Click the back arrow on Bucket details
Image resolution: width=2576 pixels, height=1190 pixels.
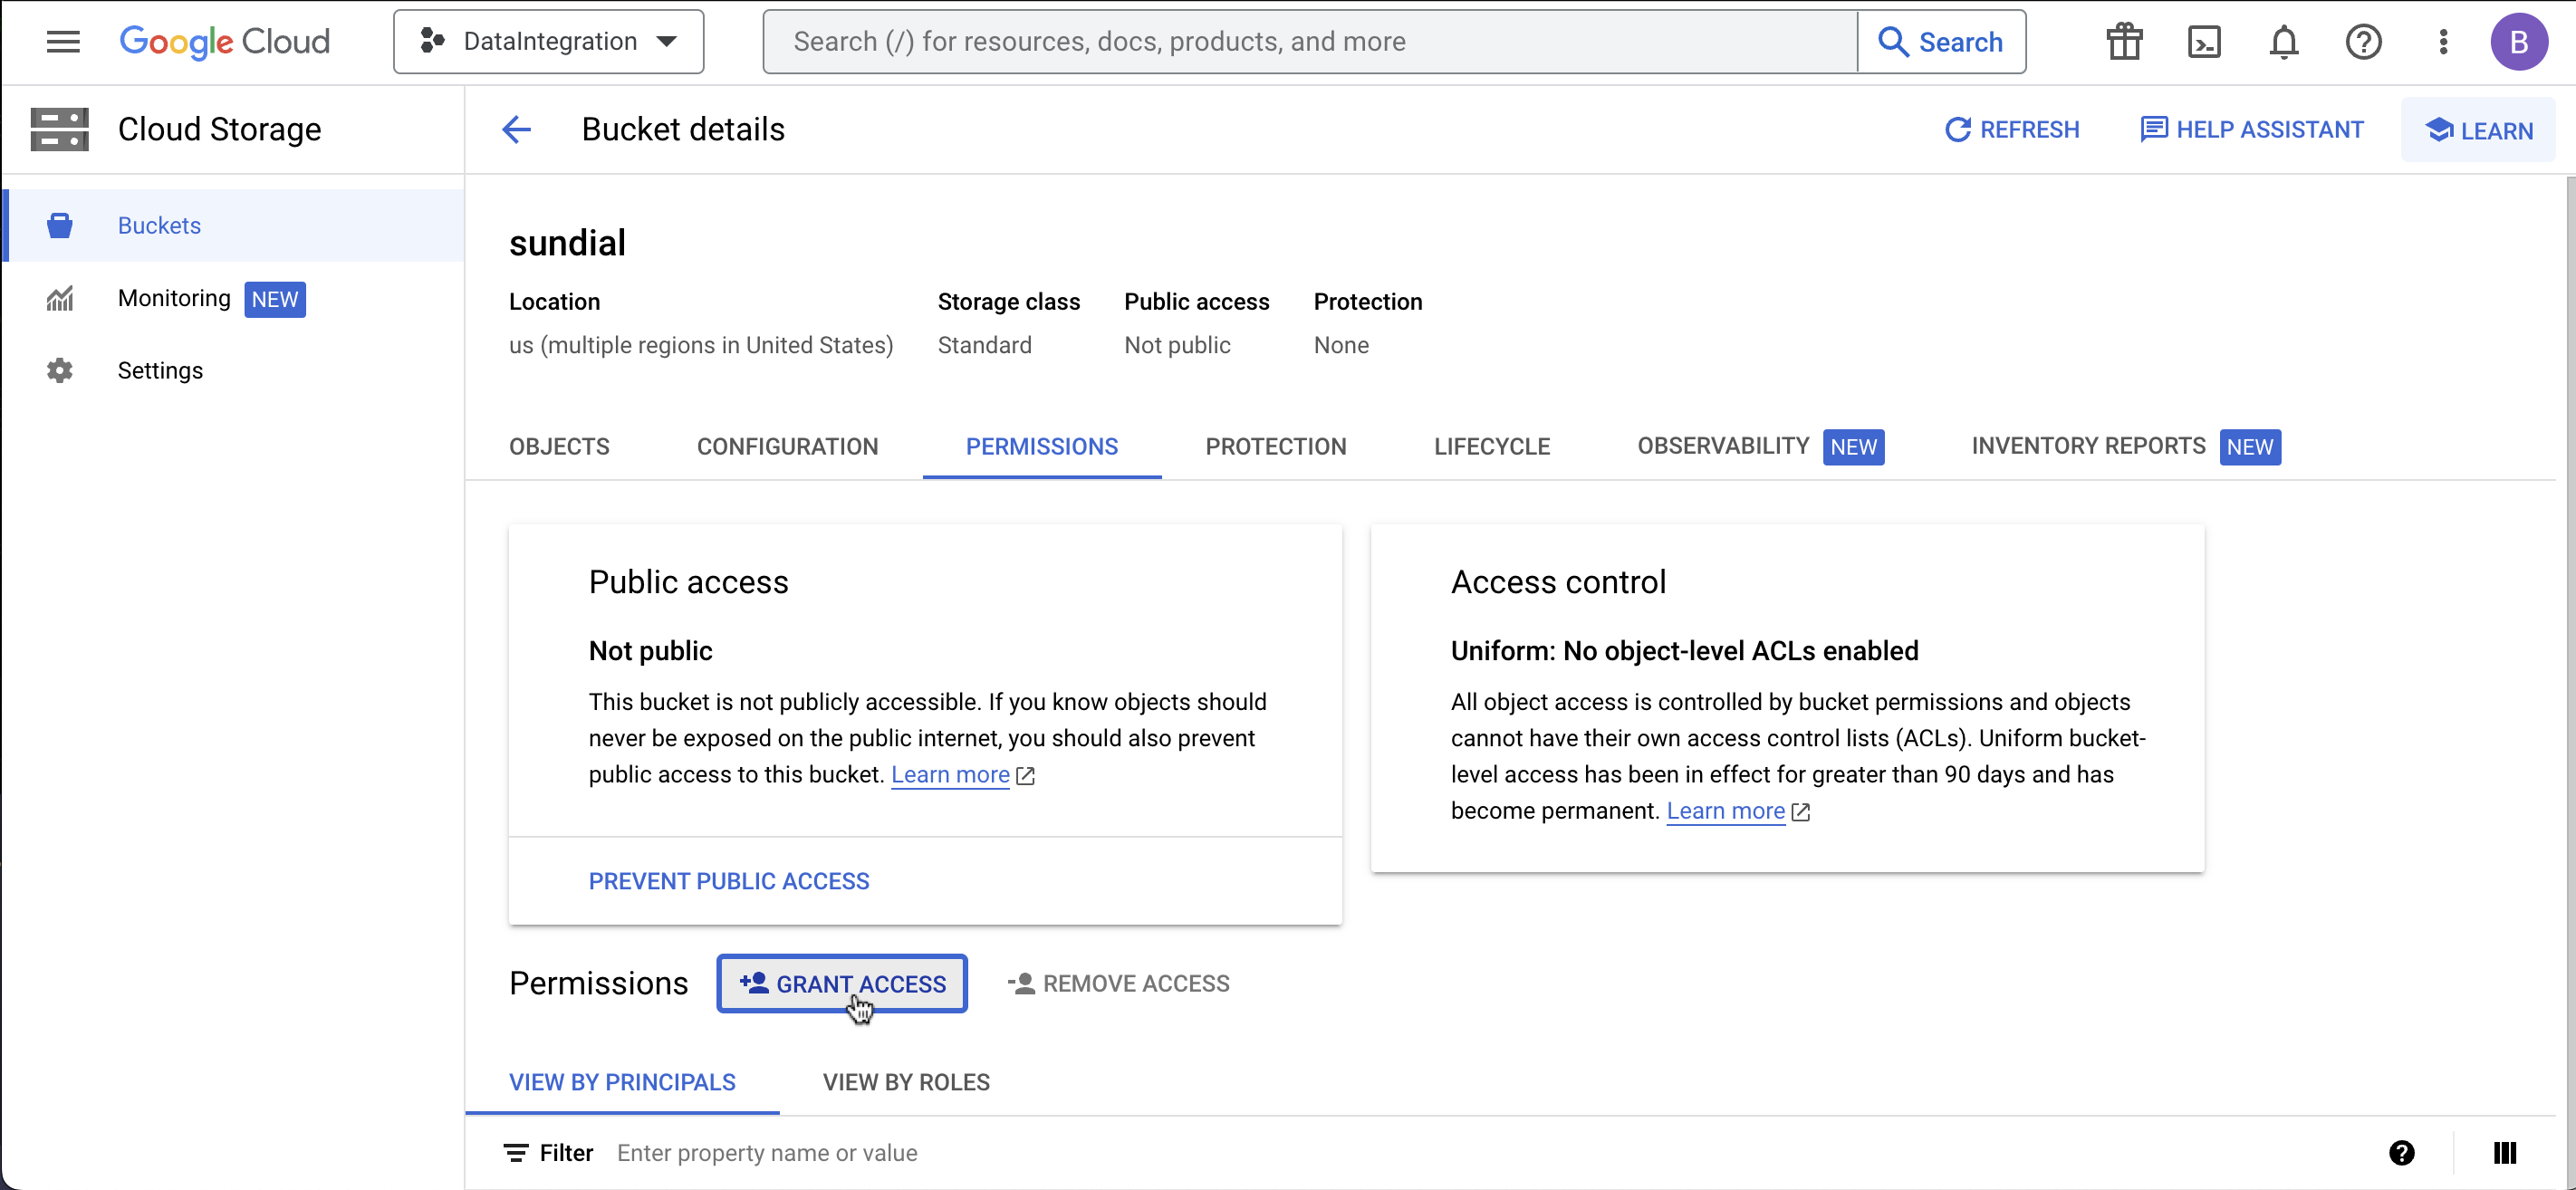(516, 129)
